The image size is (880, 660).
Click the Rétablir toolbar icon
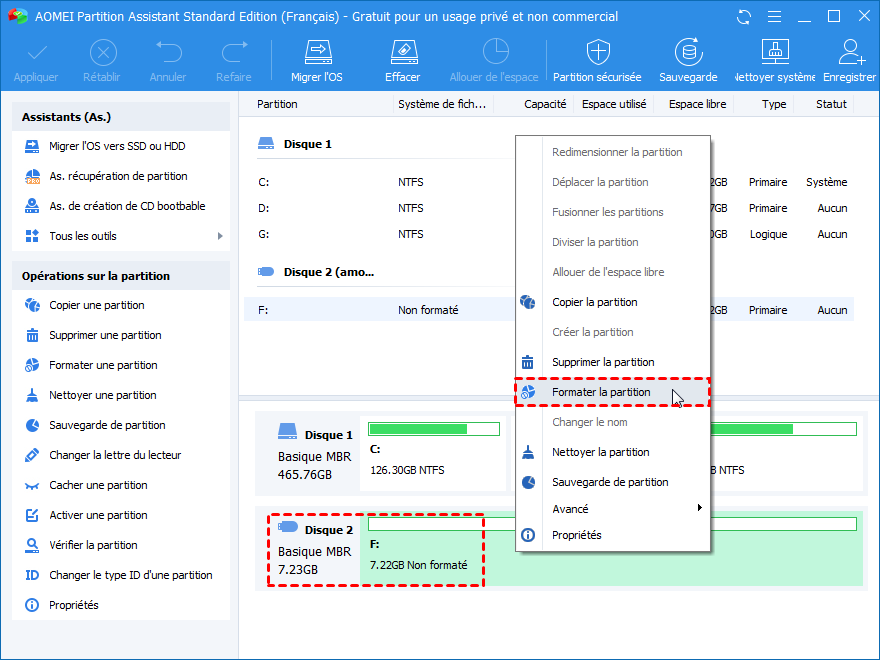(x=103, y=53)
